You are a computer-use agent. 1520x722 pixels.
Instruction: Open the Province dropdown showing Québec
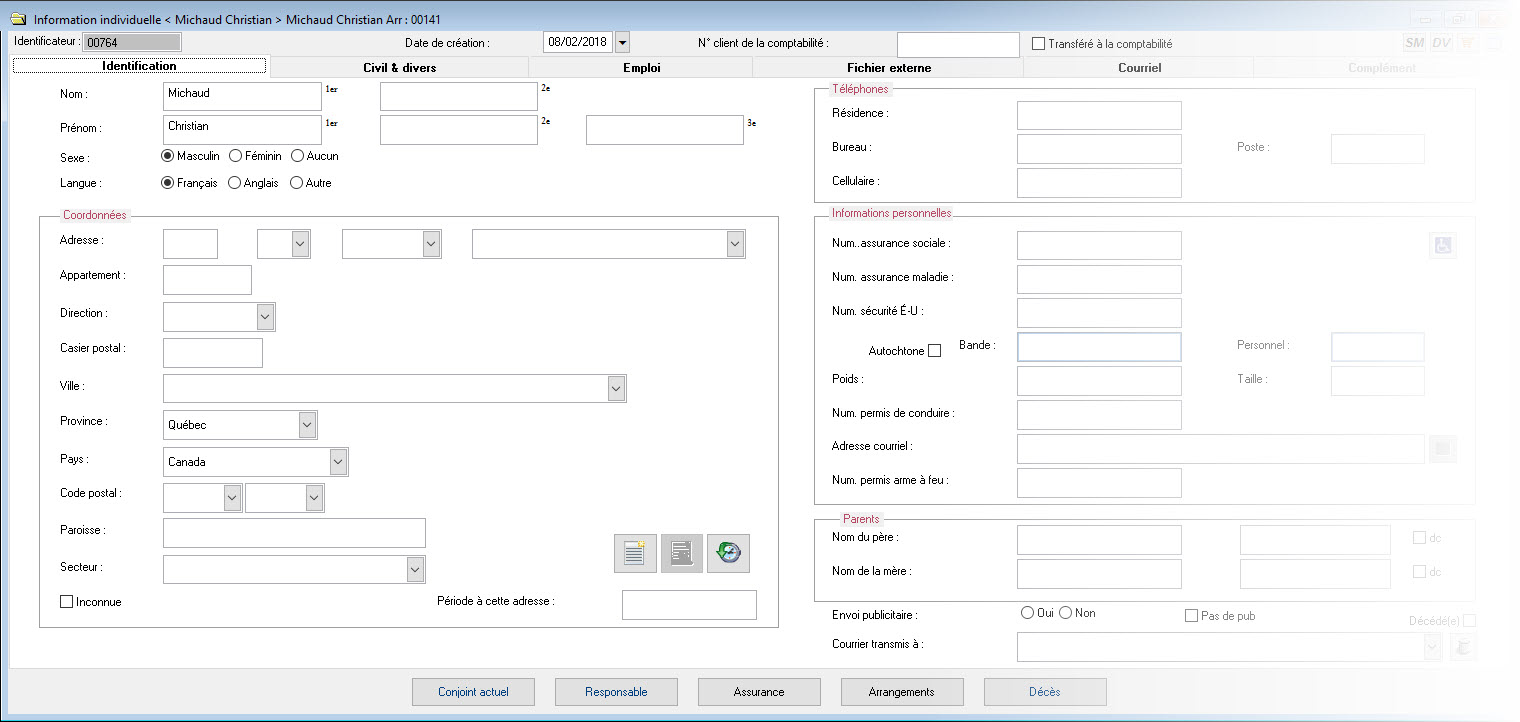click(307, 425)
